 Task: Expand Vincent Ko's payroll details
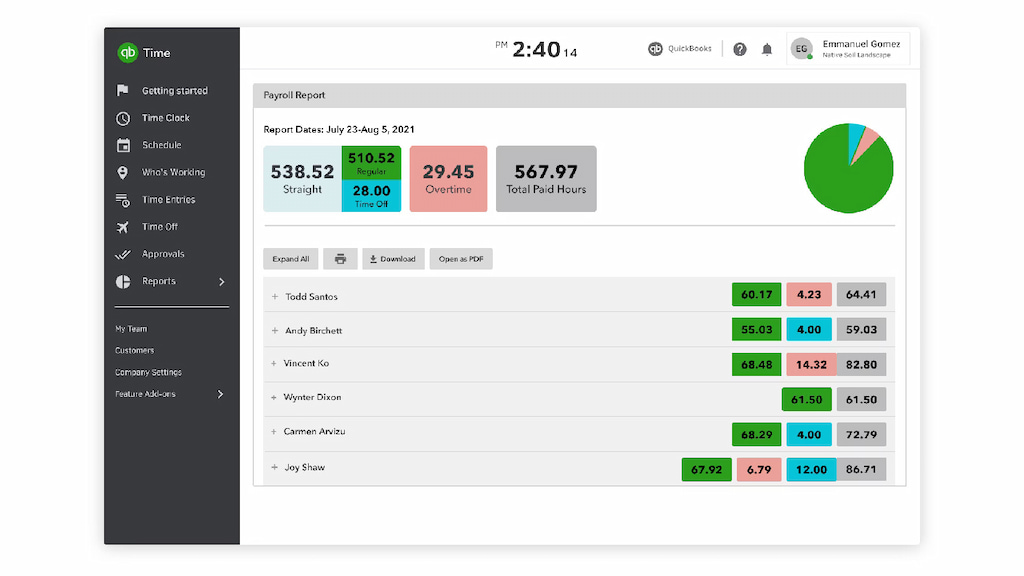(277, 364)
